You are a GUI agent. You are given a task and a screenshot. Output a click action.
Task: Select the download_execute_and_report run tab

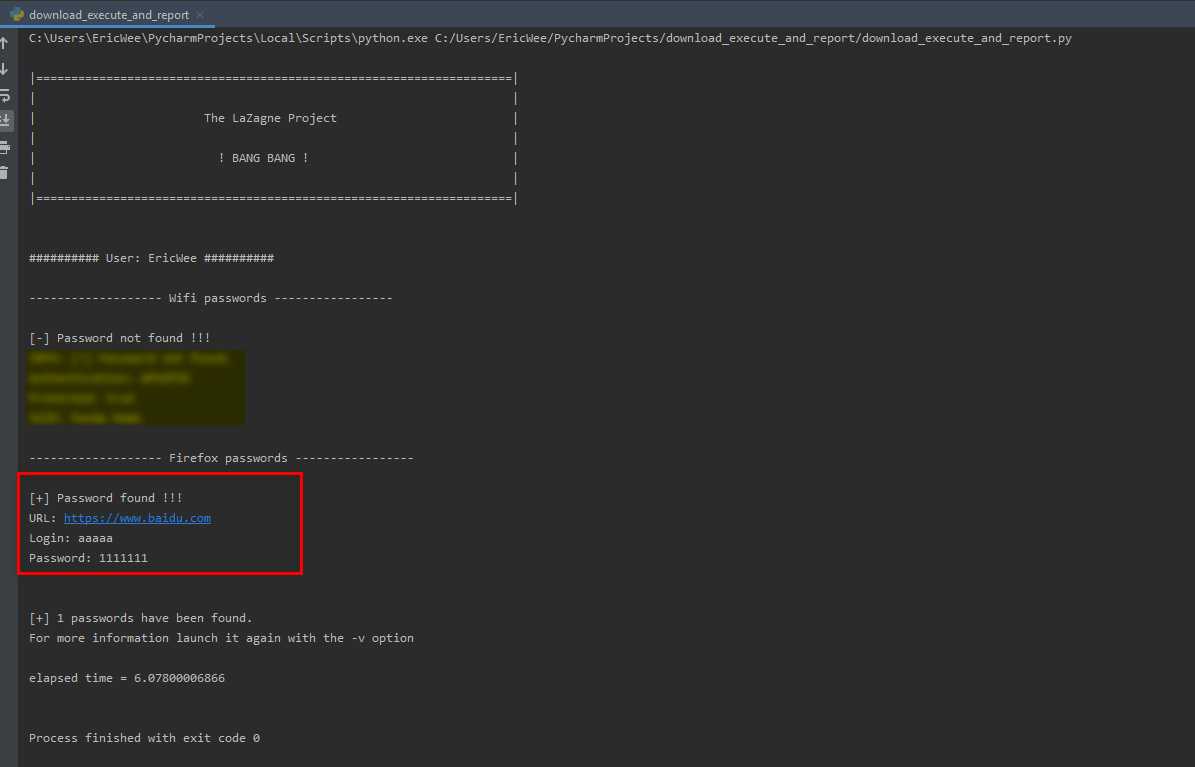click(x=107, y=14)
